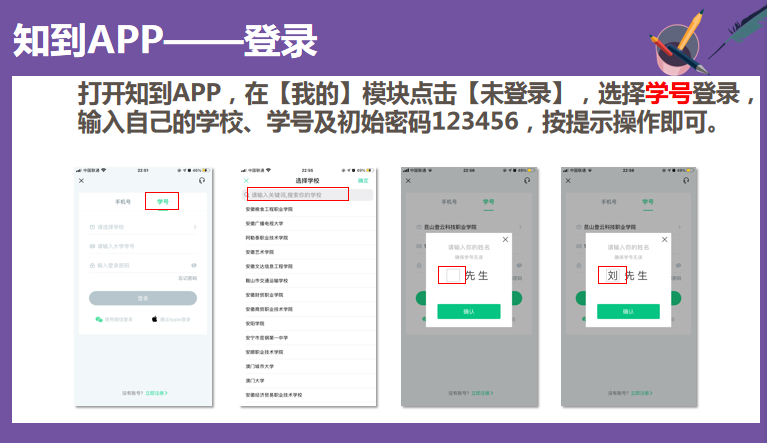Switch to the 手机号 tab on the empty login screen

click(123, 201)
